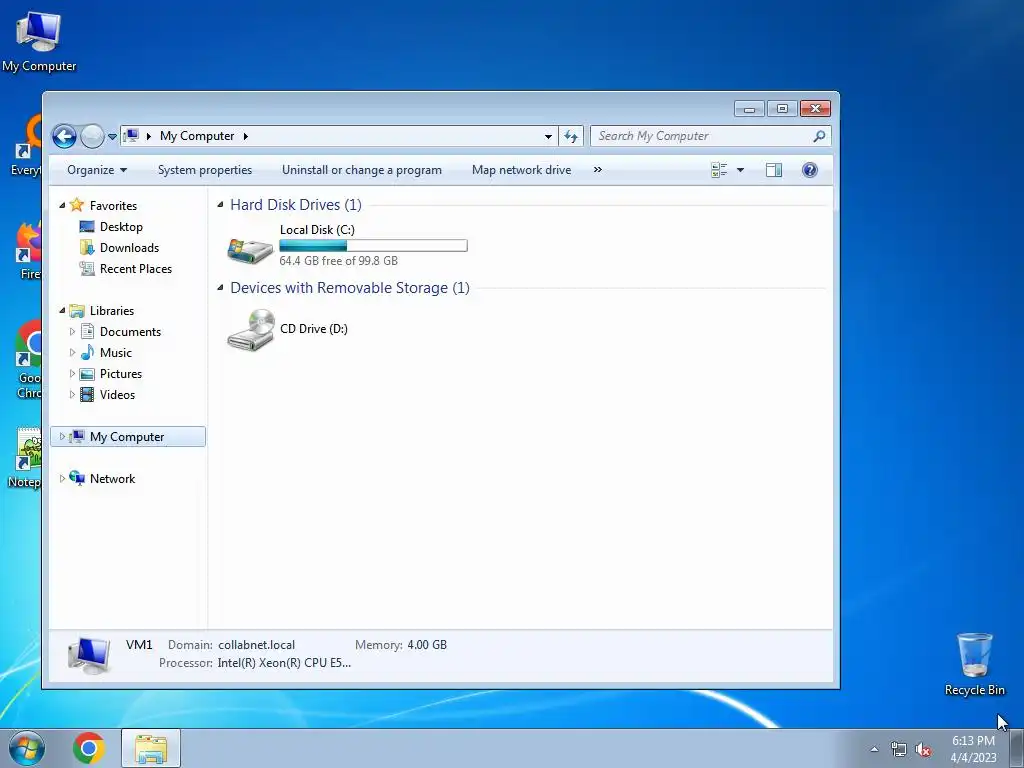The width and height of the screenshot is (1024, 768).
Task: Click the Intel(R) Xeon(R) CPU processor text
Action: click(284, 663)
